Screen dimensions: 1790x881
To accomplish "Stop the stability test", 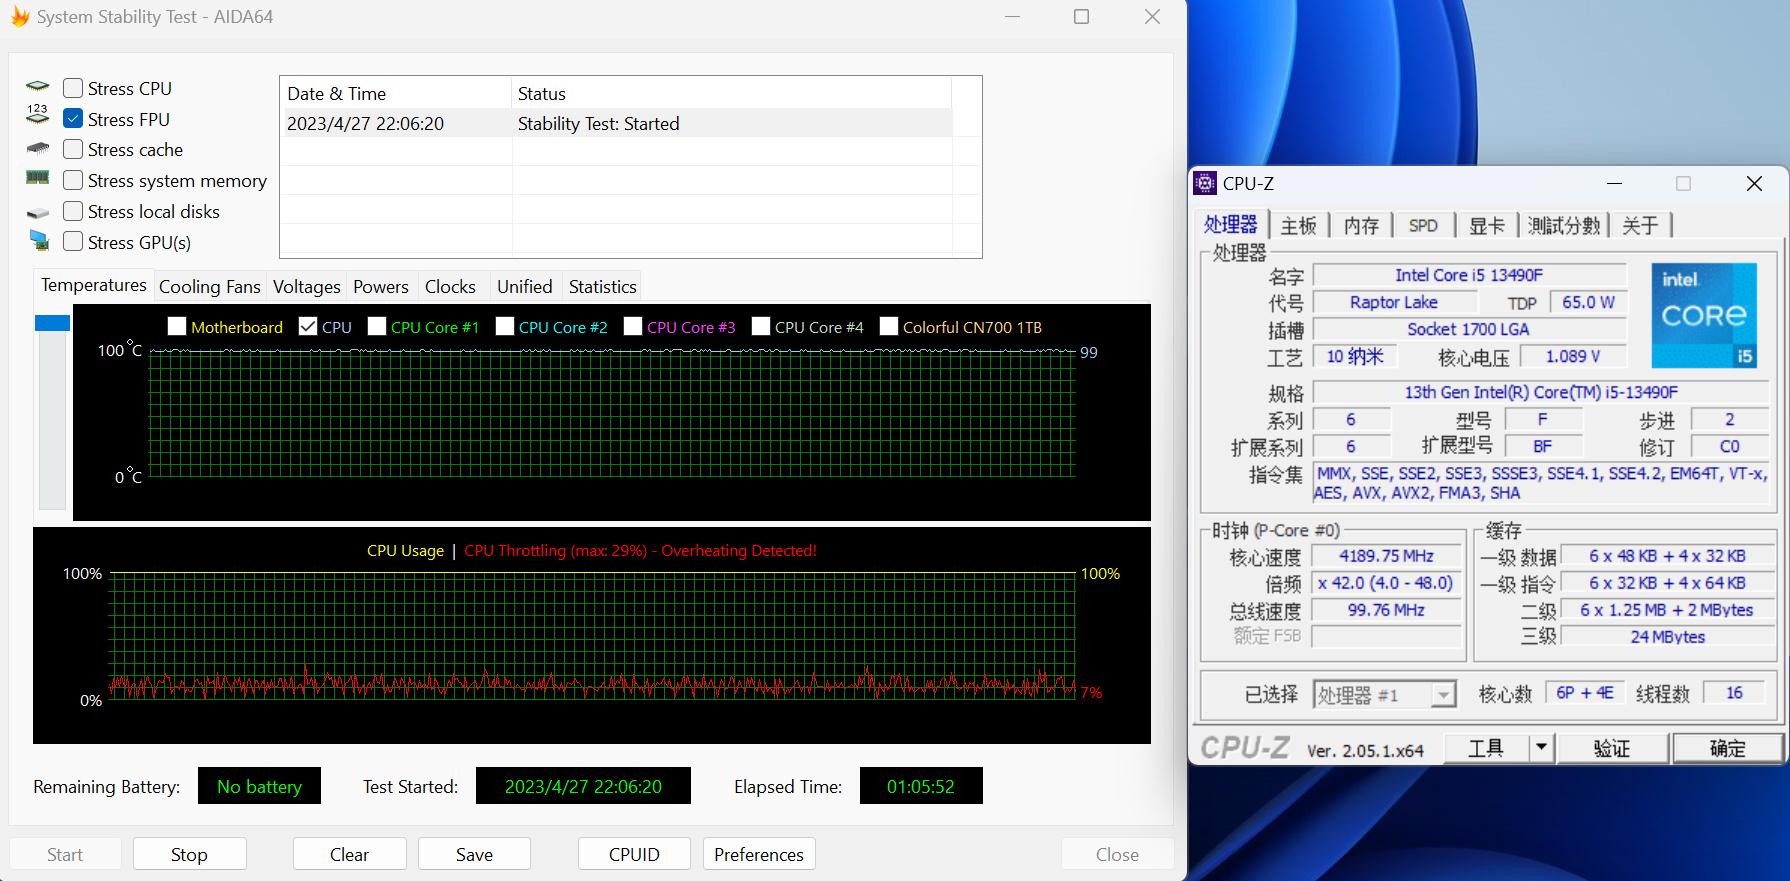I will [189, 854].
